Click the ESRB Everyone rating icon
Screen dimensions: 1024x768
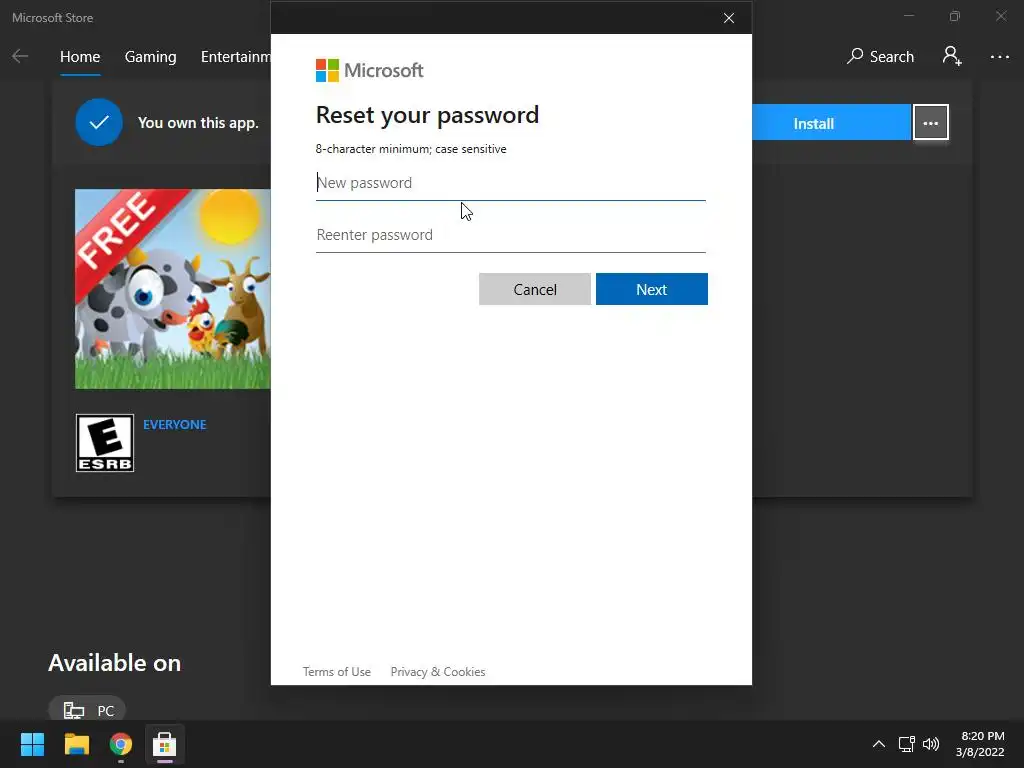tap(104, 443)
